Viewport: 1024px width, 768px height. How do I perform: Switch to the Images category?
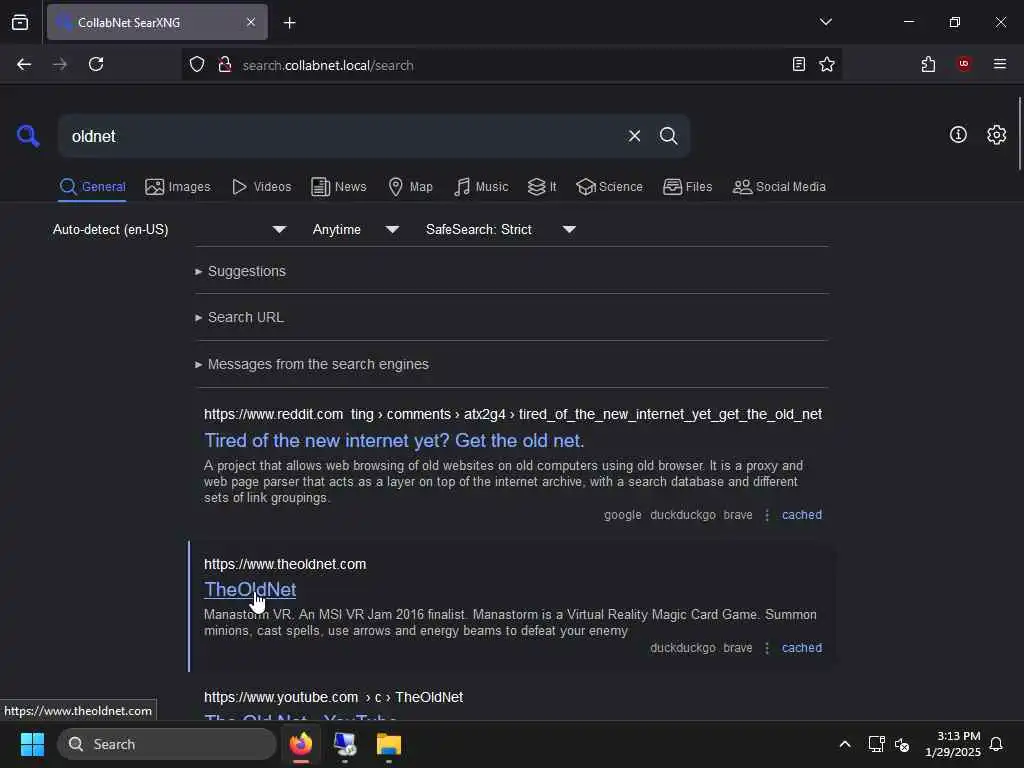click(x=178, y=187)
